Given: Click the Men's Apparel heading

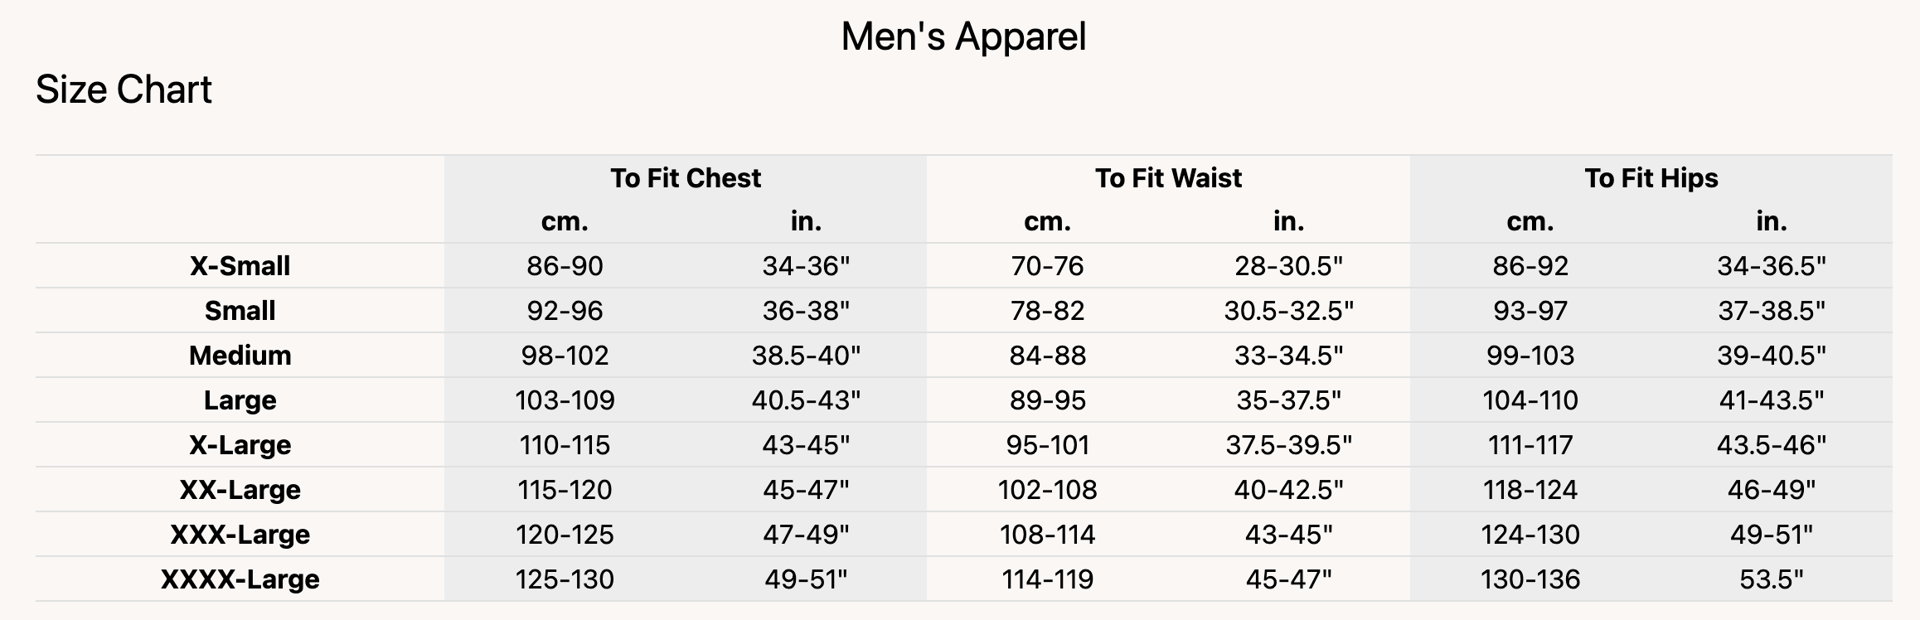Looking at the screenshot, I should (x=963, y=37).
